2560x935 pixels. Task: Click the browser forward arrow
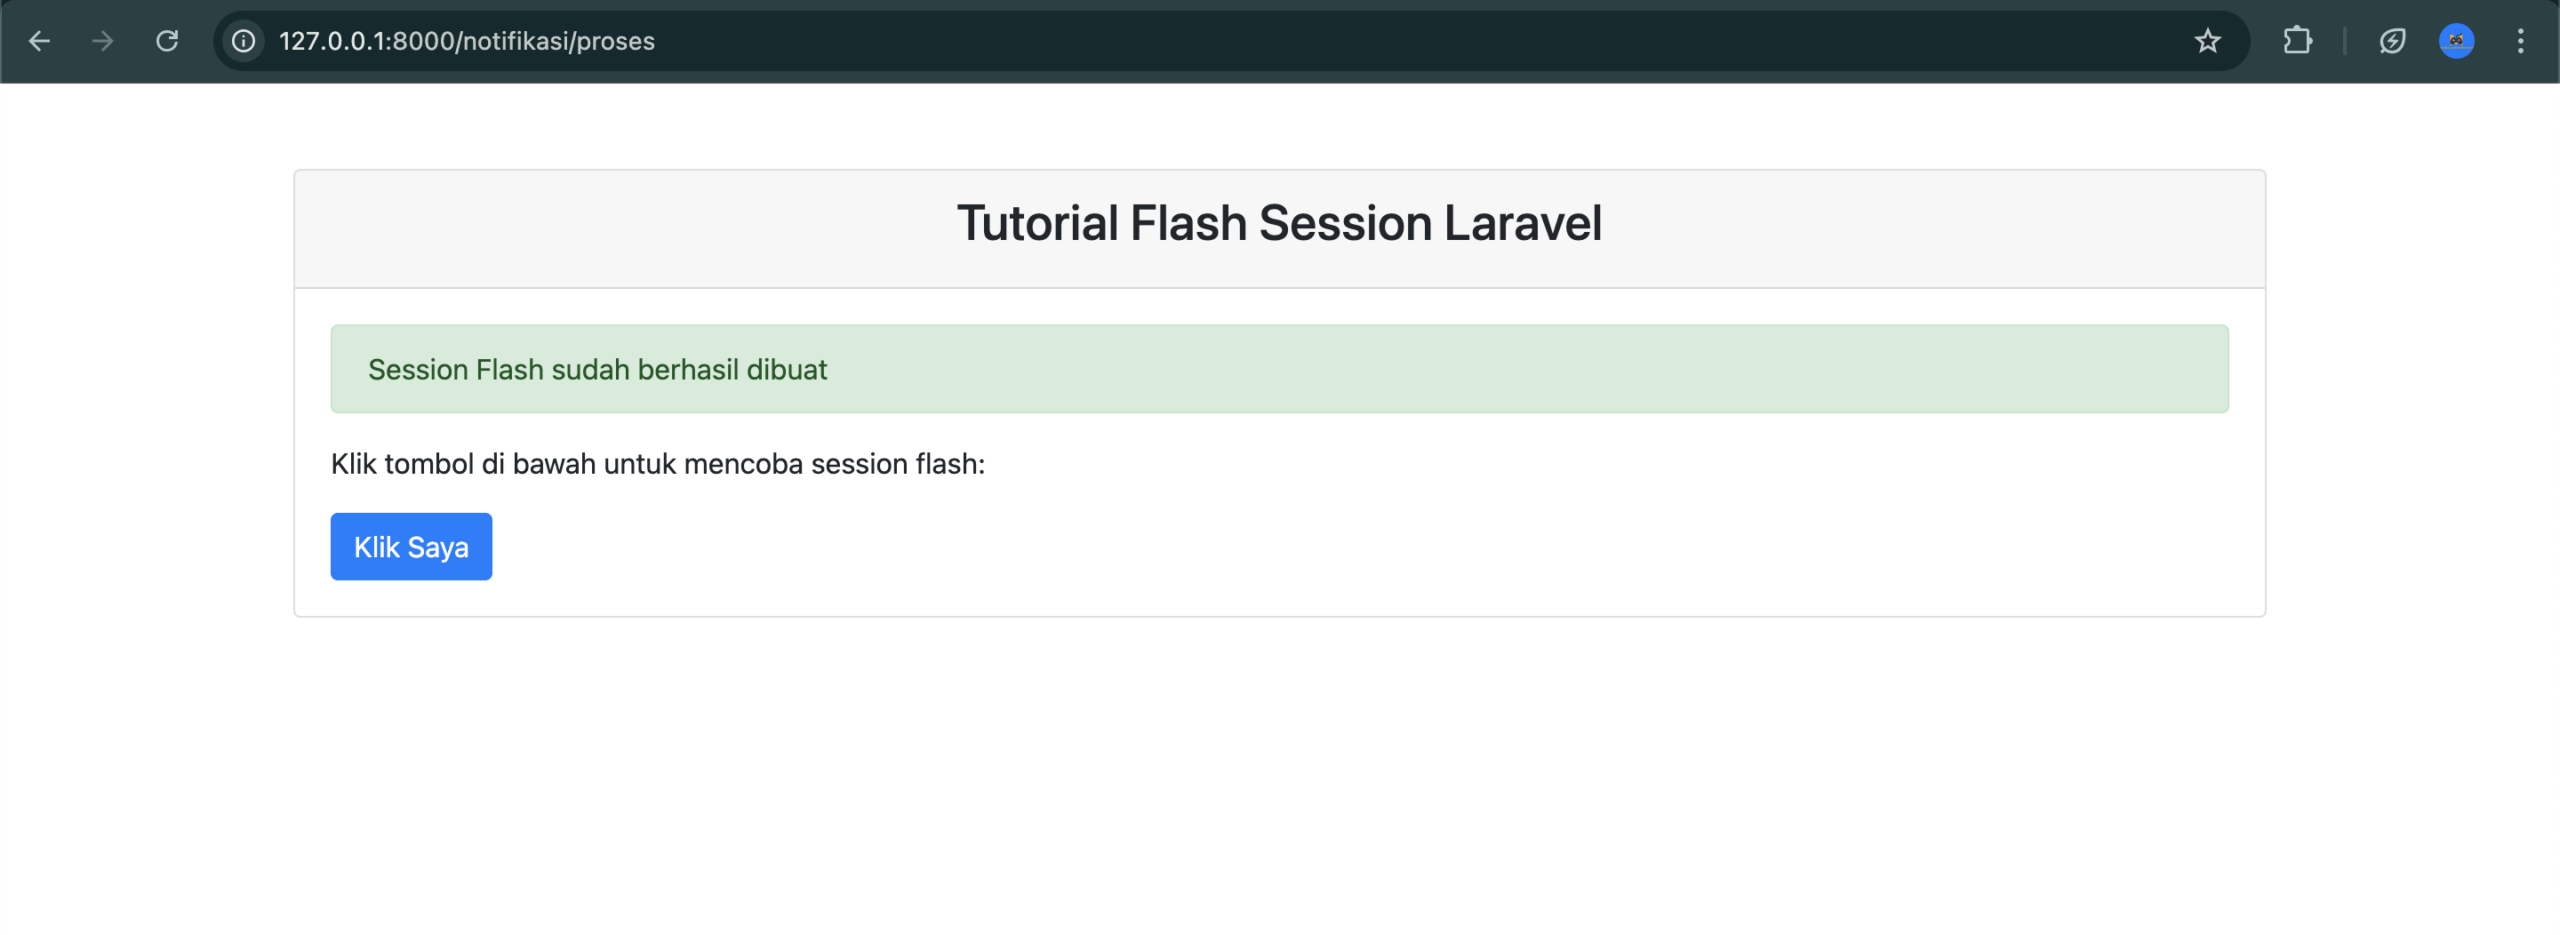(x=102, y=41)
